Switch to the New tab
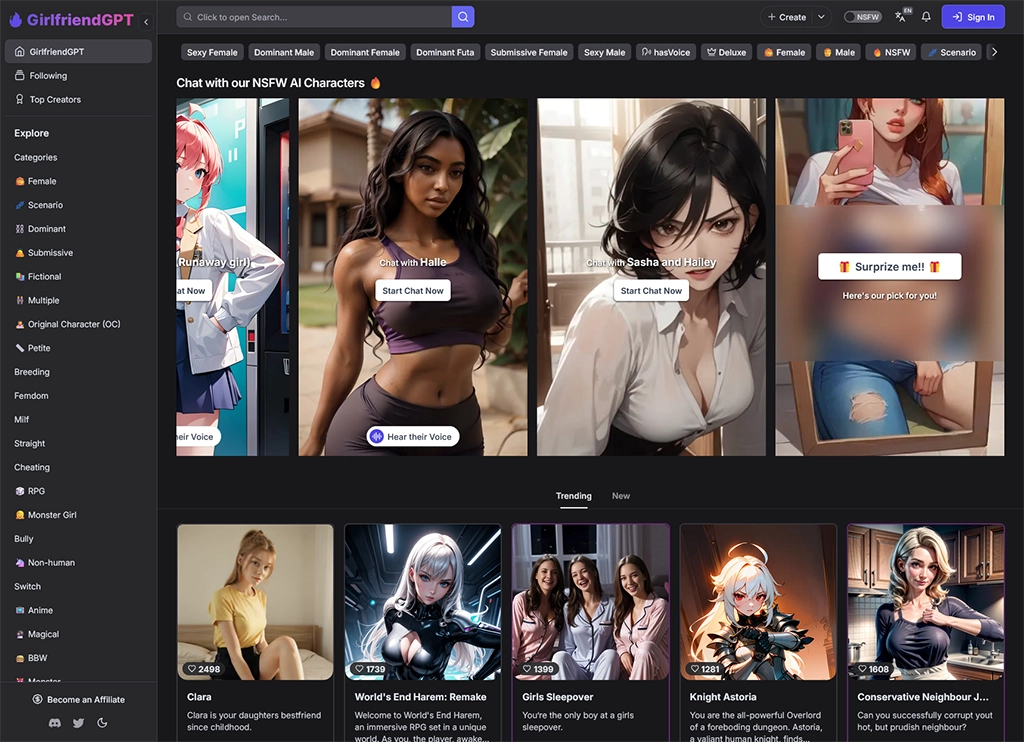Image resolution: width=1024 pixels, height=742 pixels. (x=621, y=496)
